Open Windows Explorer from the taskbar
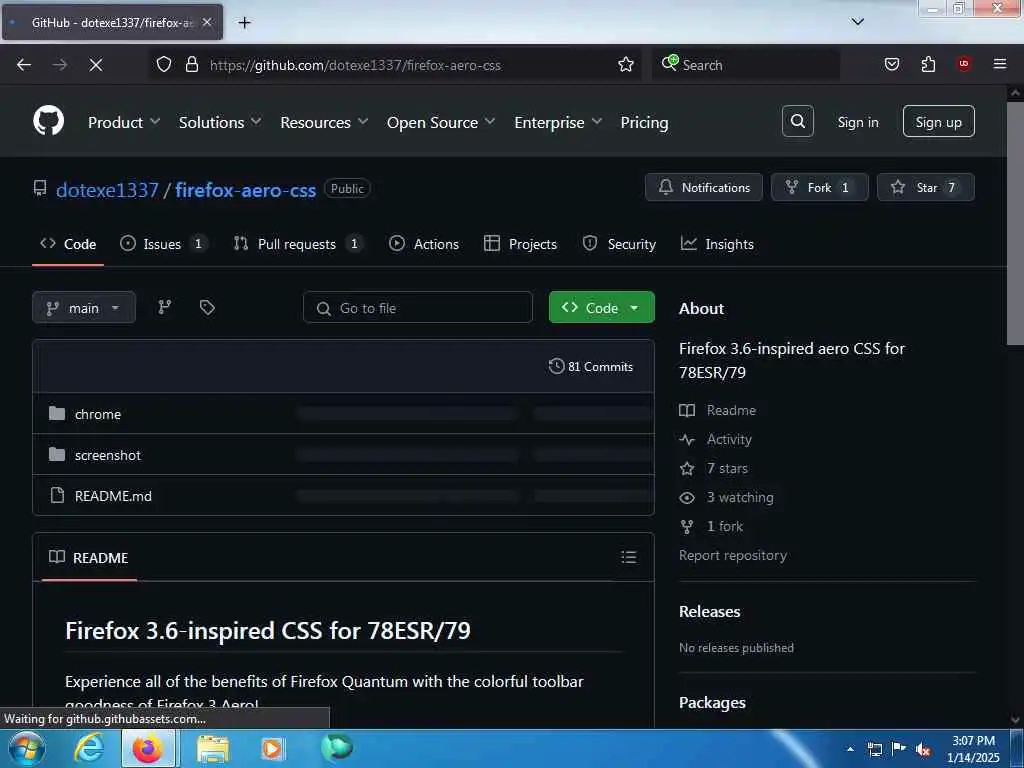The image size is (1024, 768). (x=213, y=749)
